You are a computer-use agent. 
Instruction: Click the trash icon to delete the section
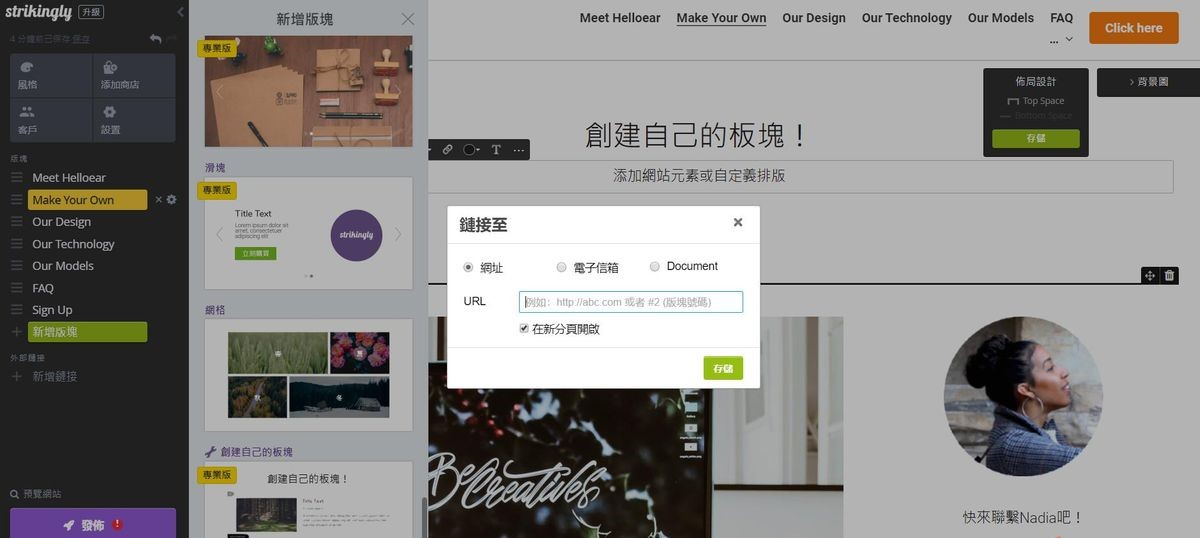click(x=1170, y=275)
